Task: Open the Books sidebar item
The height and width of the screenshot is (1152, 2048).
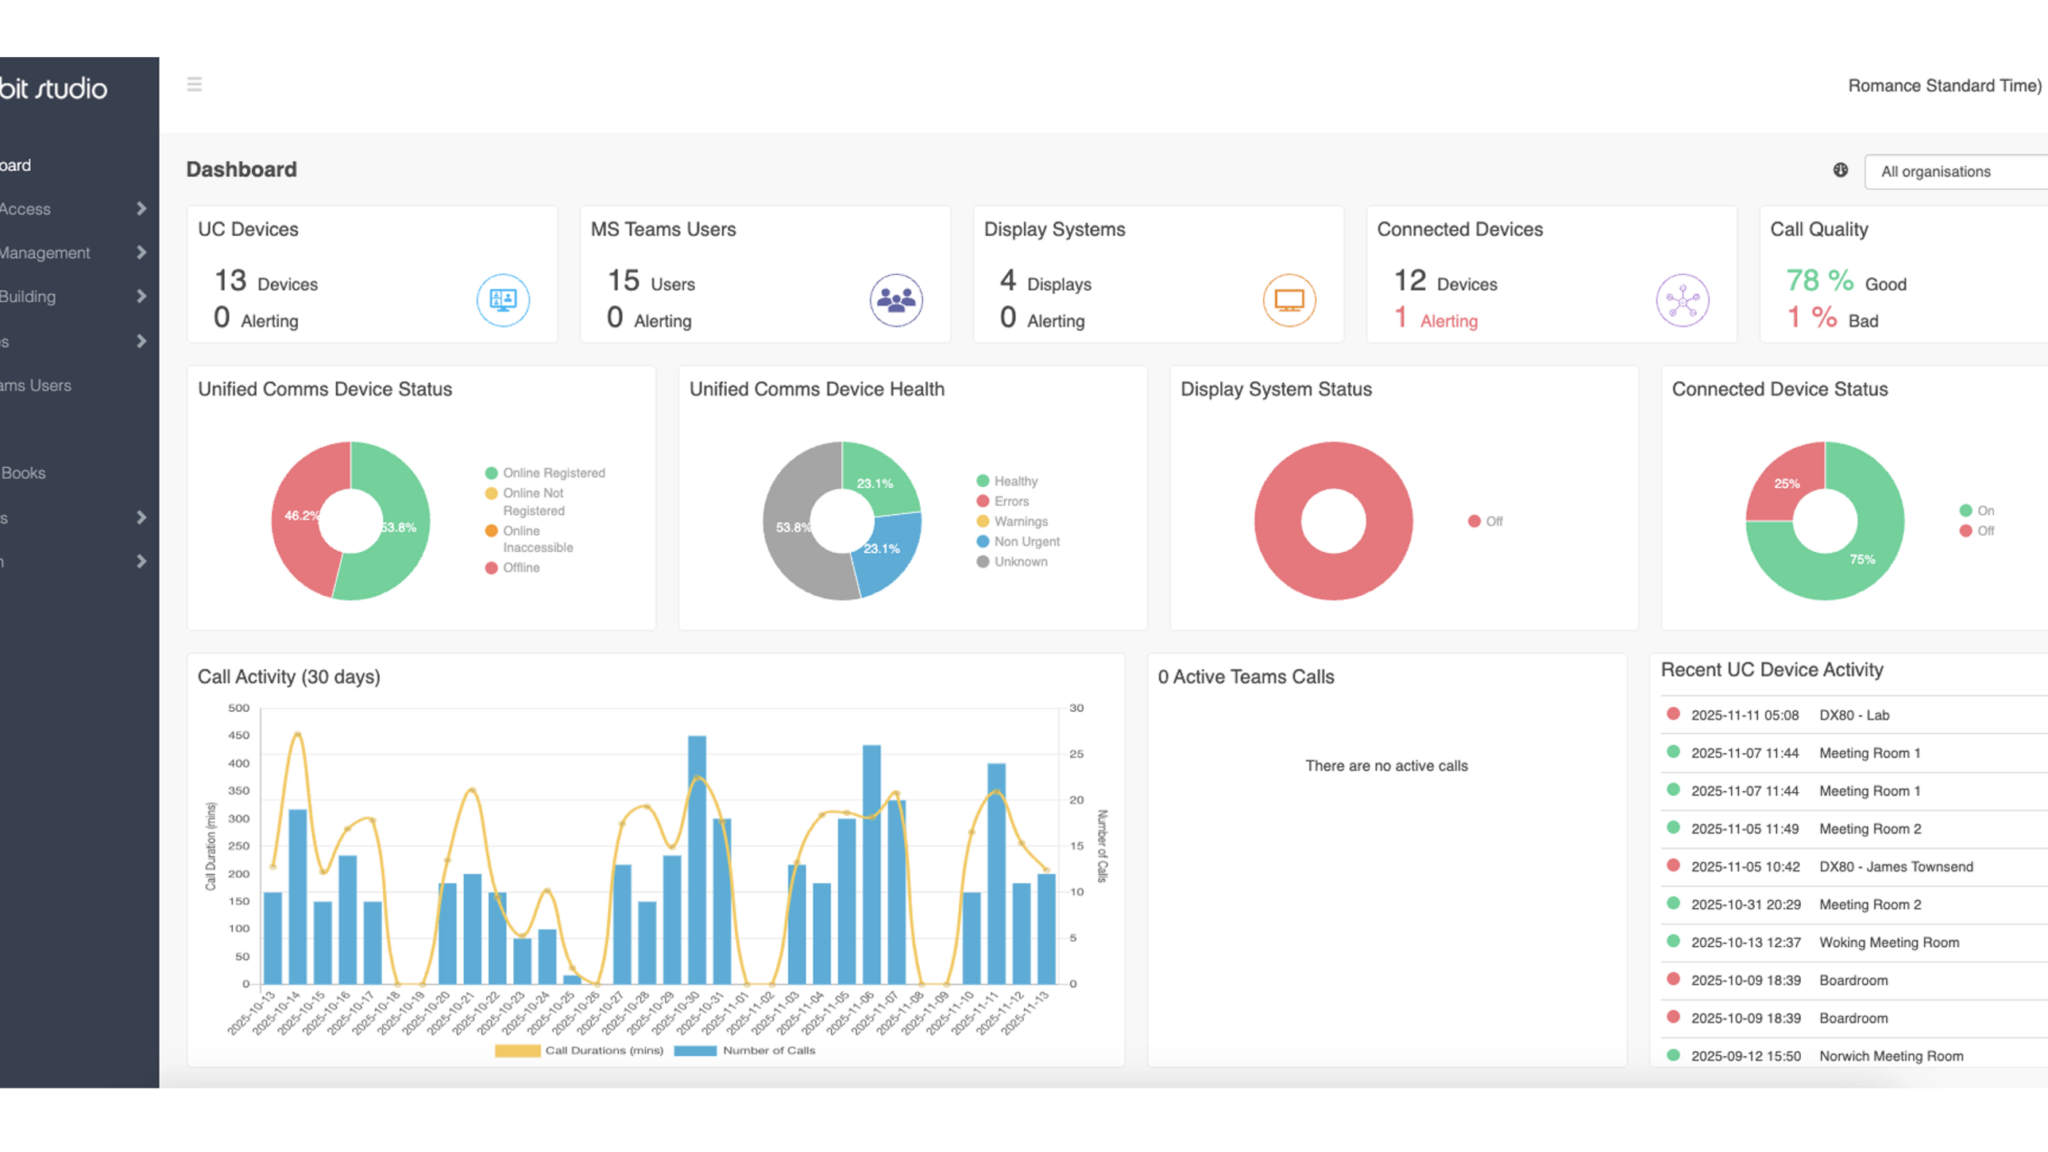Action: 24,473
